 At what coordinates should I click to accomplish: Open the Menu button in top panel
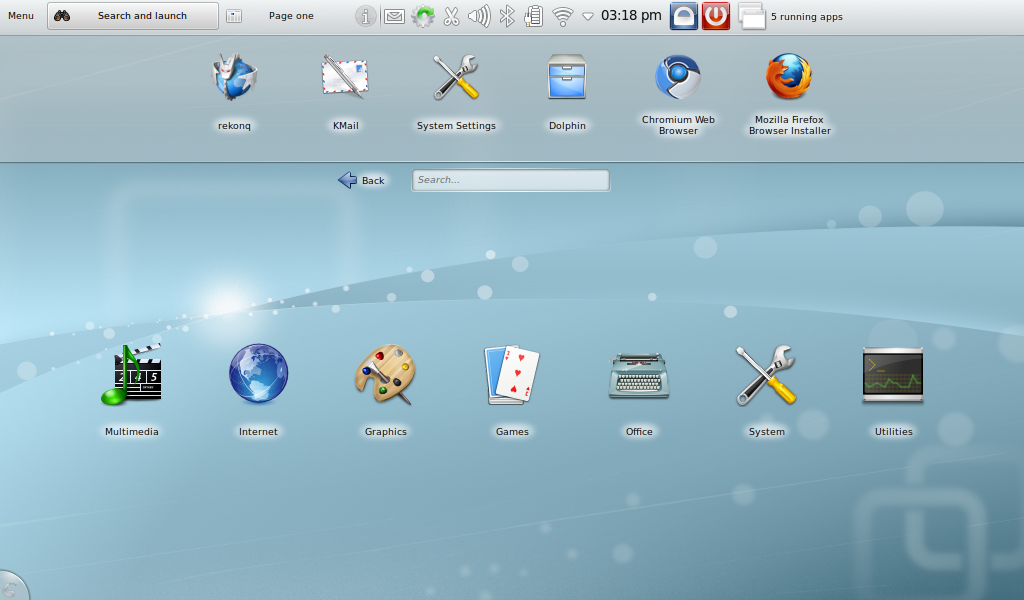click(21, 16)
